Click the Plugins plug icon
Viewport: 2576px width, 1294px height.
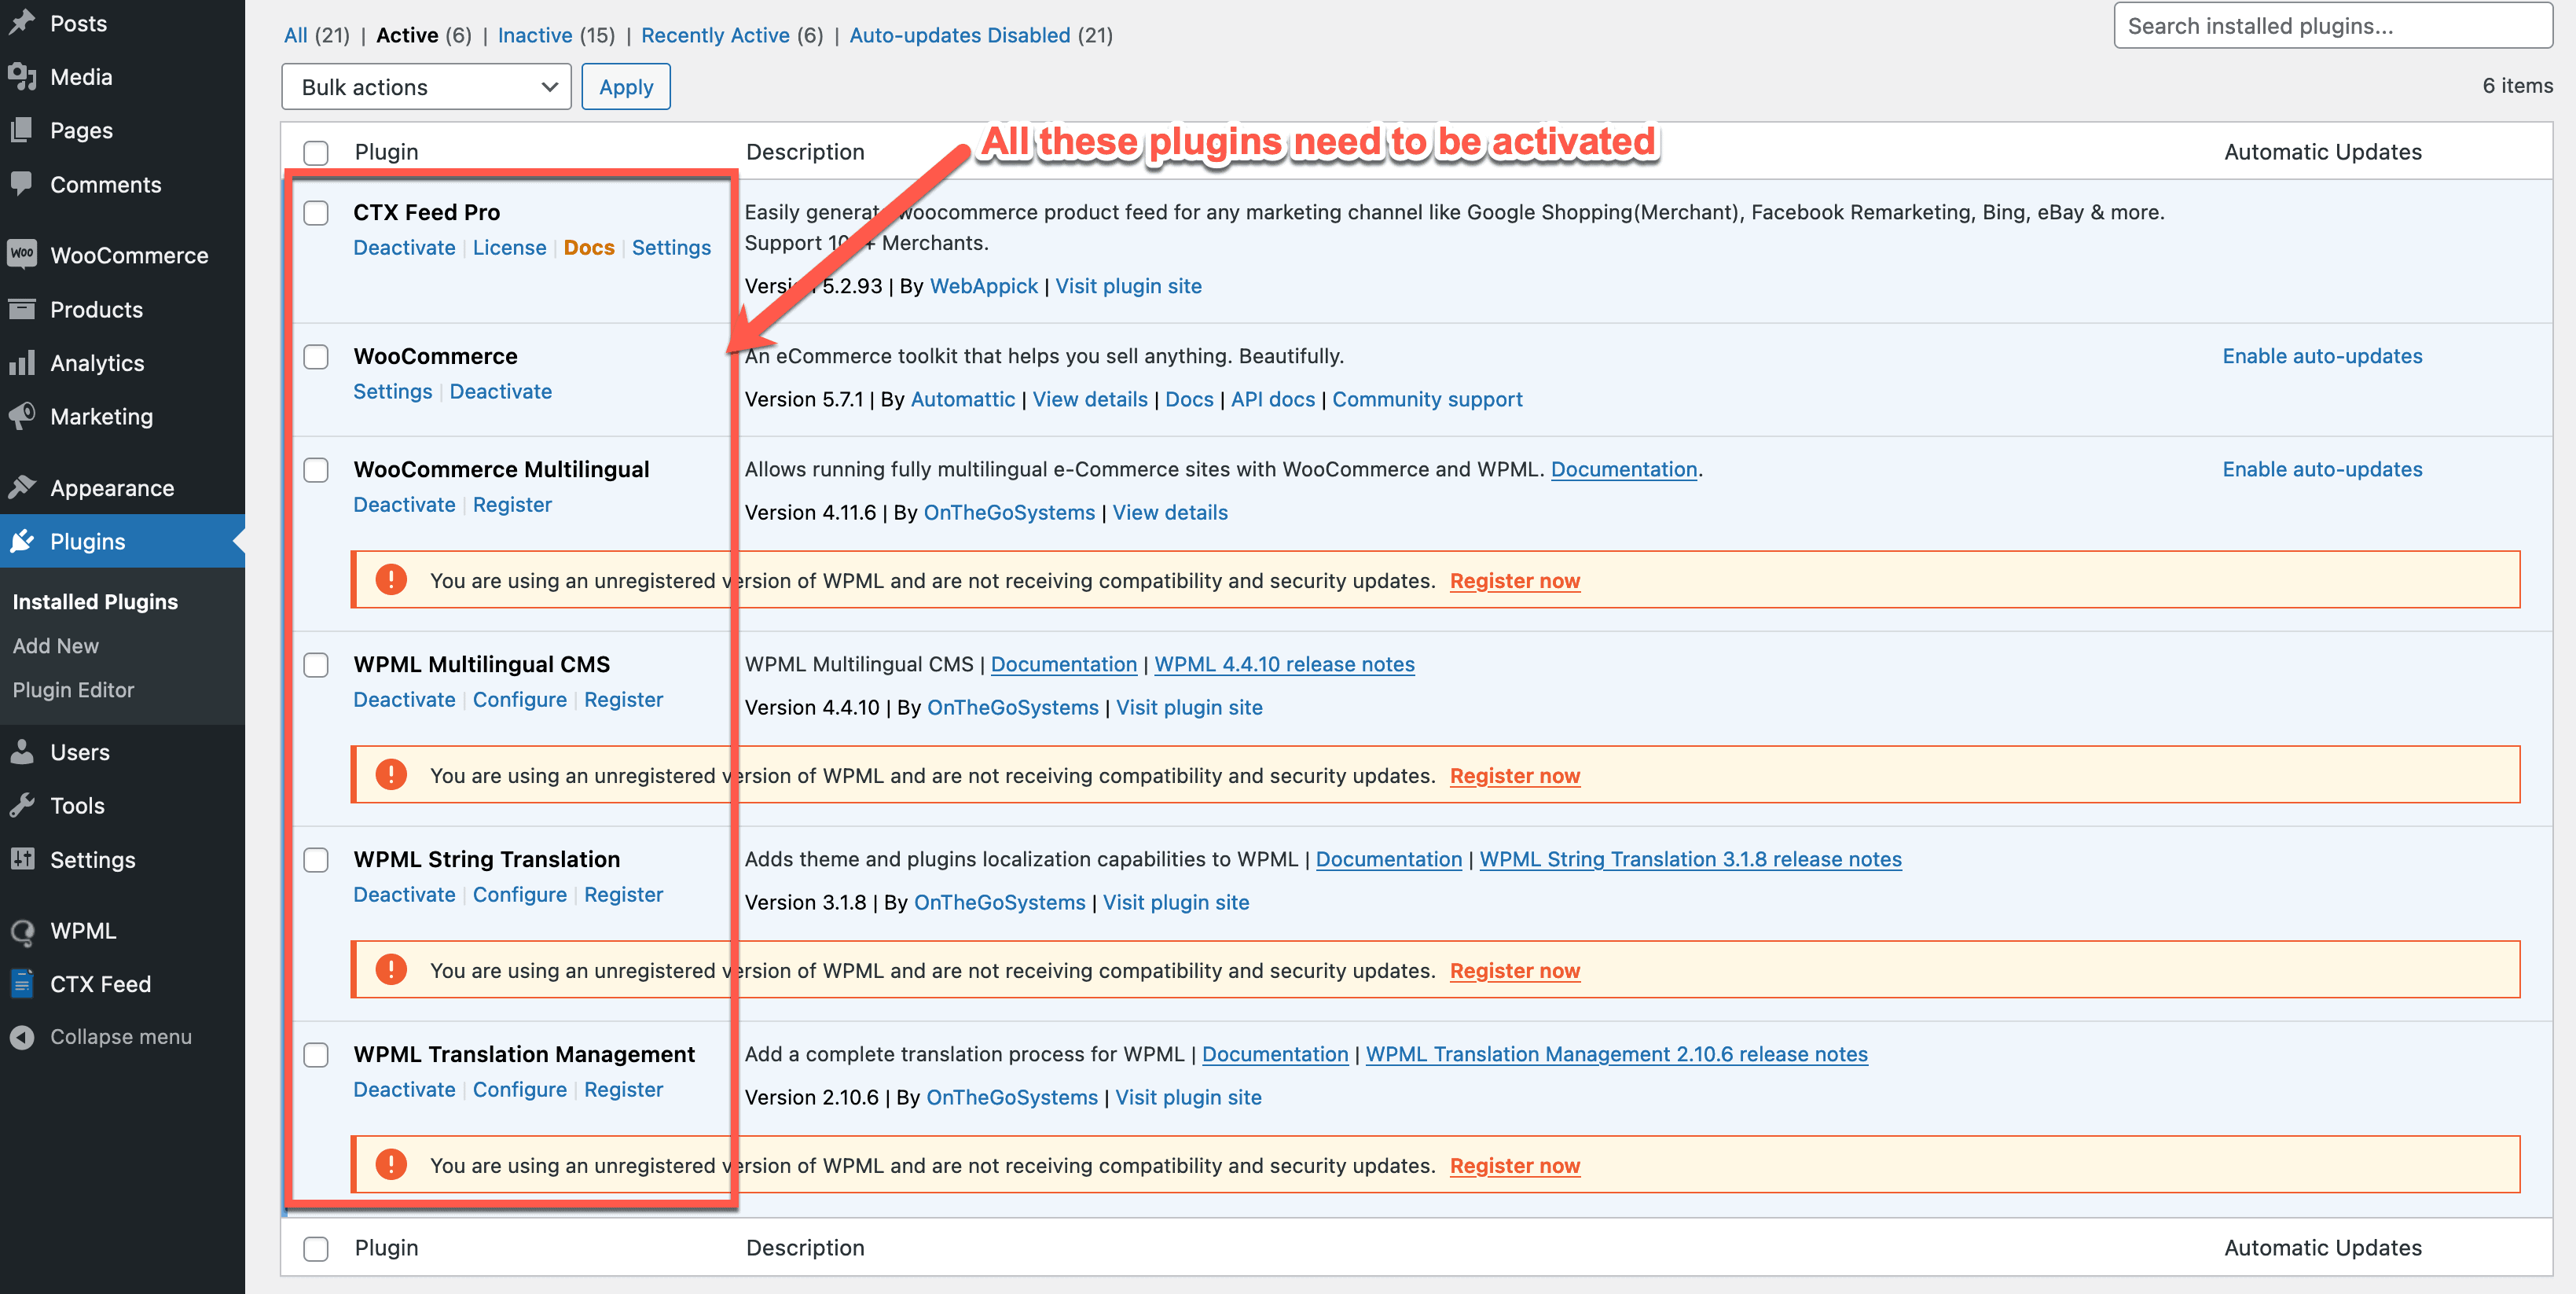(22, 541)
